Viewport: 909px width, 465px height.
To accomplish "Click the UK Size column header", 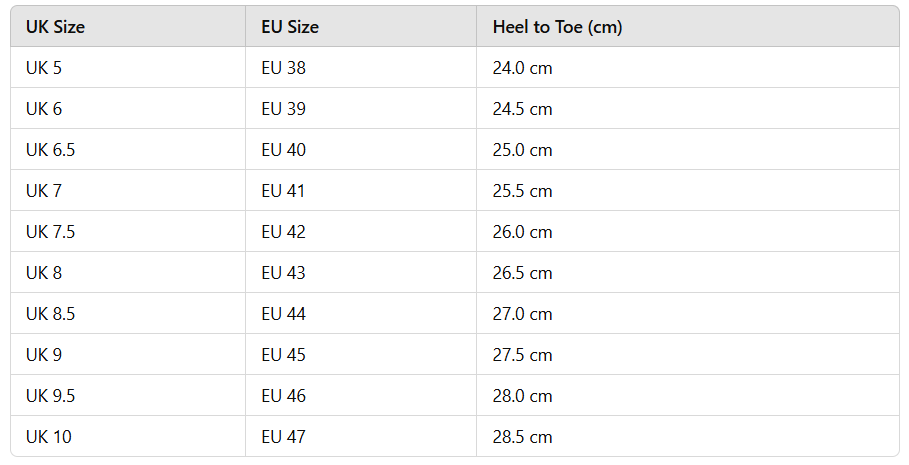I will [55, 27].
